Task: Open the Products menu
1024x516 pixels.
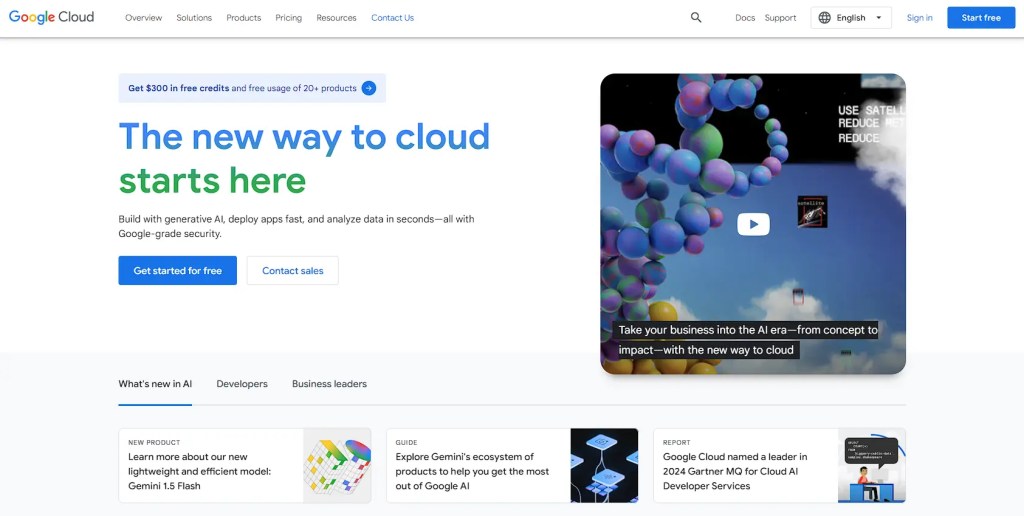Action: (244, 18)
